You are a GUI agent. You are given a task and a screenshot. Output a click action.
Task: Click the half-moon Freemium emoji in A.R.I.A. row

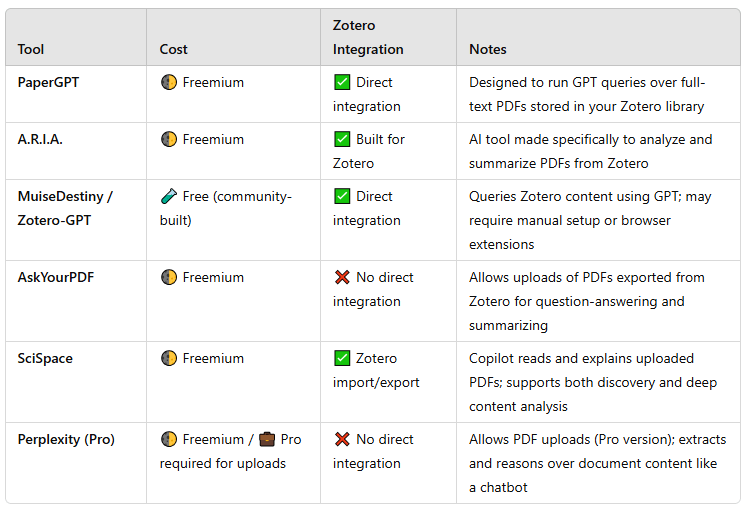pos(169,139)
